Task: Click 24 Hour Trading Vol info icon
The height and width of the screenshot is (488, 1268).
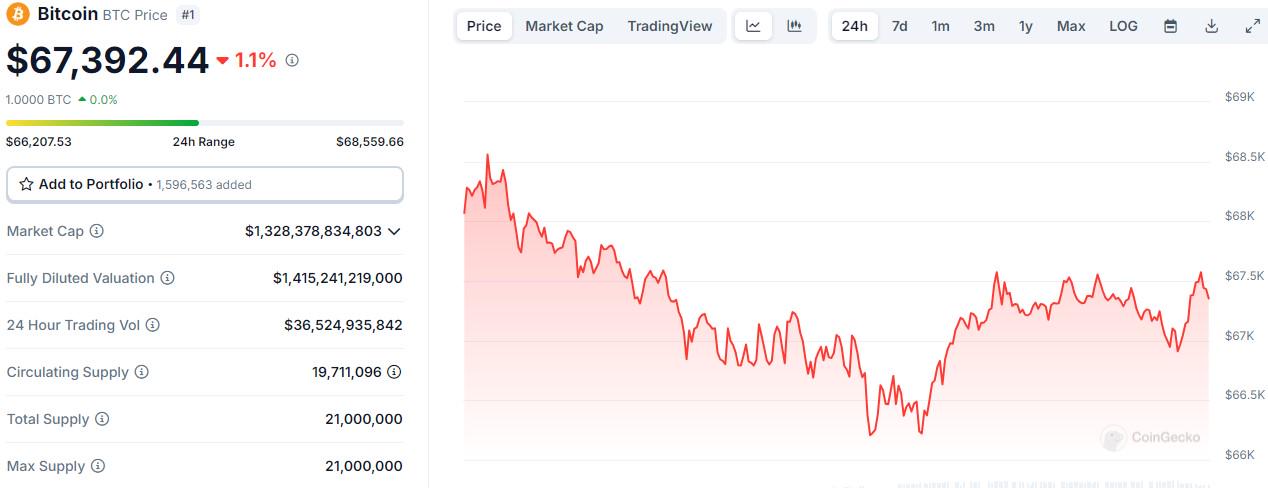Action: [x=153, y=325]
